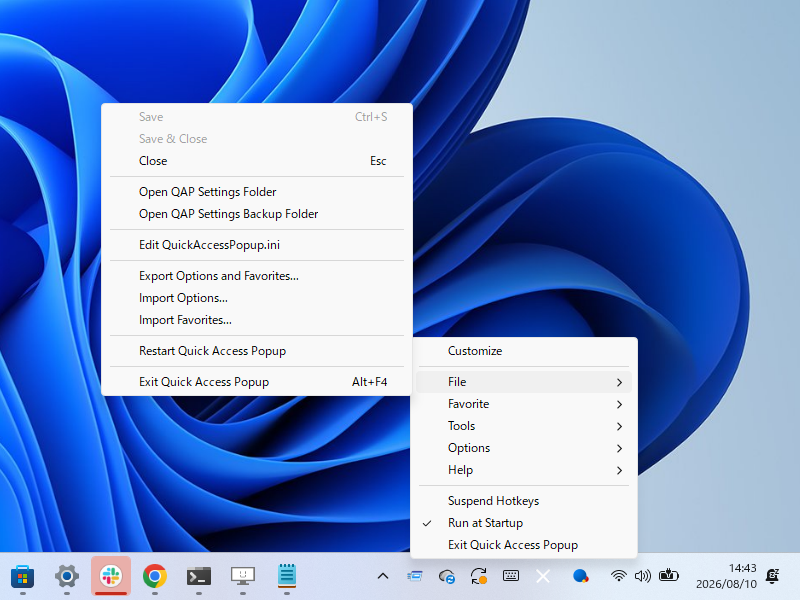The image size is (800, 600).
Task: Click the cloud sync tray icon
Action: click(447, 577)
